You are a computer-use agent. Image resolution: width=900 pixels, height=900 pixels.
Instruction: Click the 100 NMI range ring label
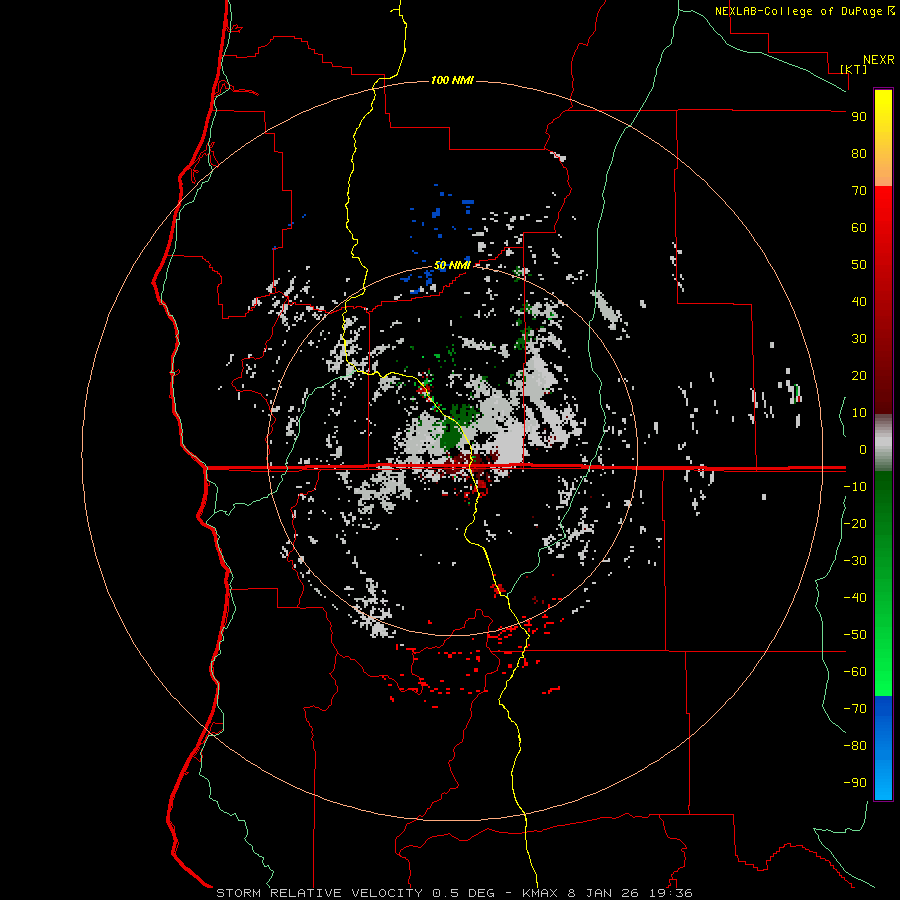(452, 80)
